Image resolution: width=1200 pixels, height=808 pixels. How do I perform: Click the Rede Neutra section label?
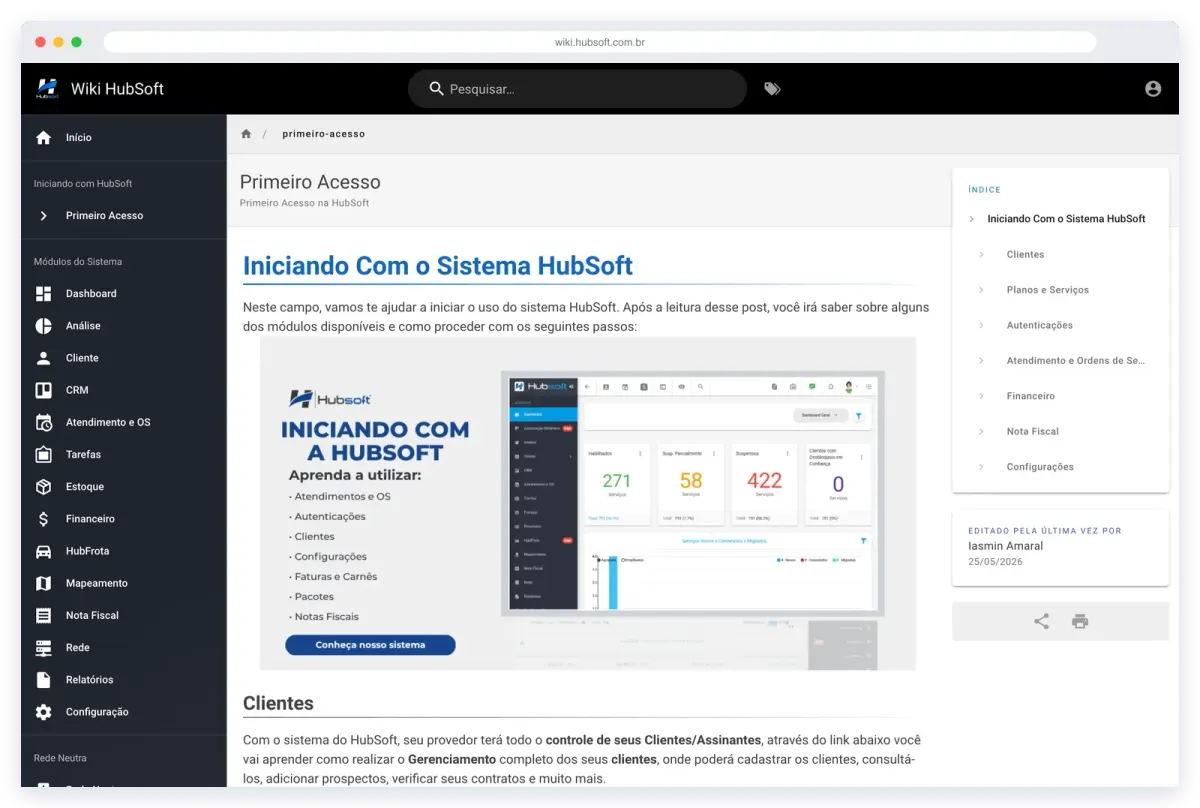60,758
